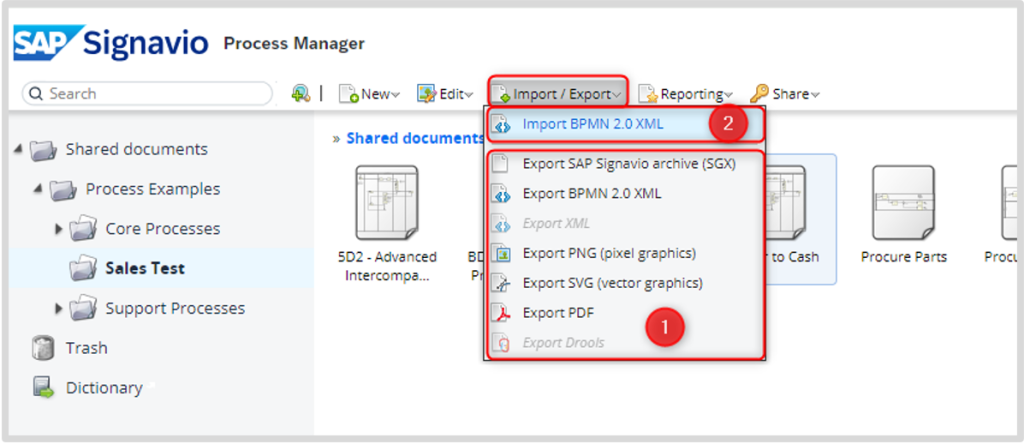
Task: Click the magnifier icon in search box
Action: [x=35, y=93]
